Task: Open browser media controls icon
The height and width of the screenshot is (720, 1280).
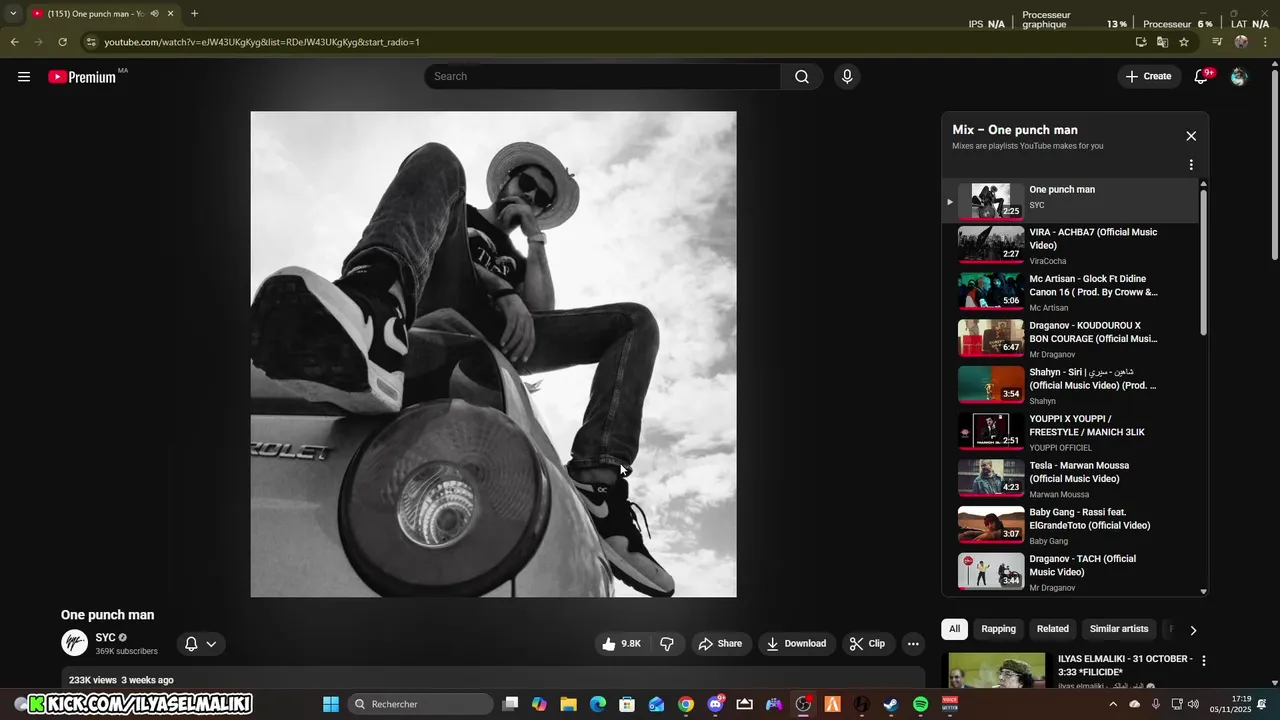Action: pyautogui.click(x=1217, y=42)
